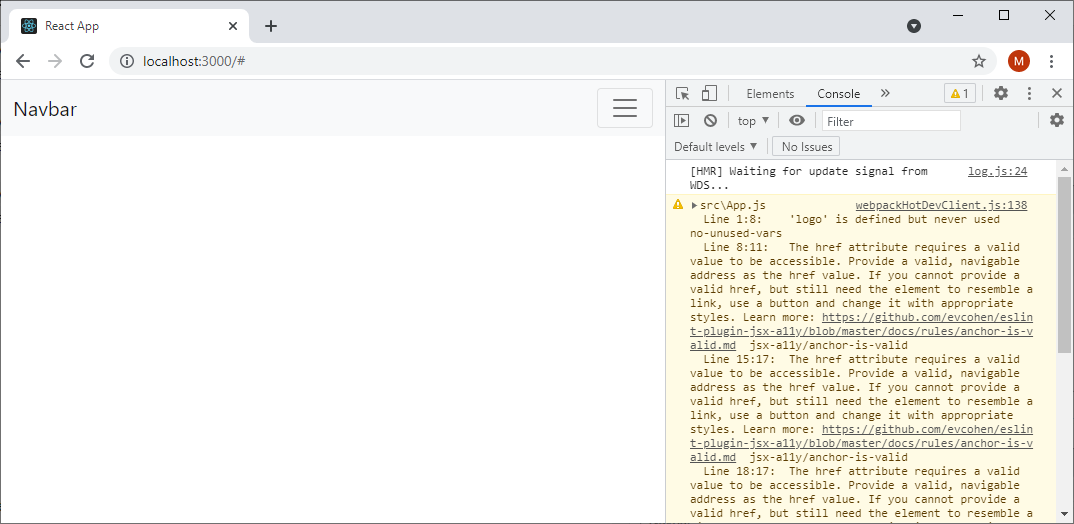This screenshot has width=1074, height=524.
Task: Clear the console
Action: [710, 121]
